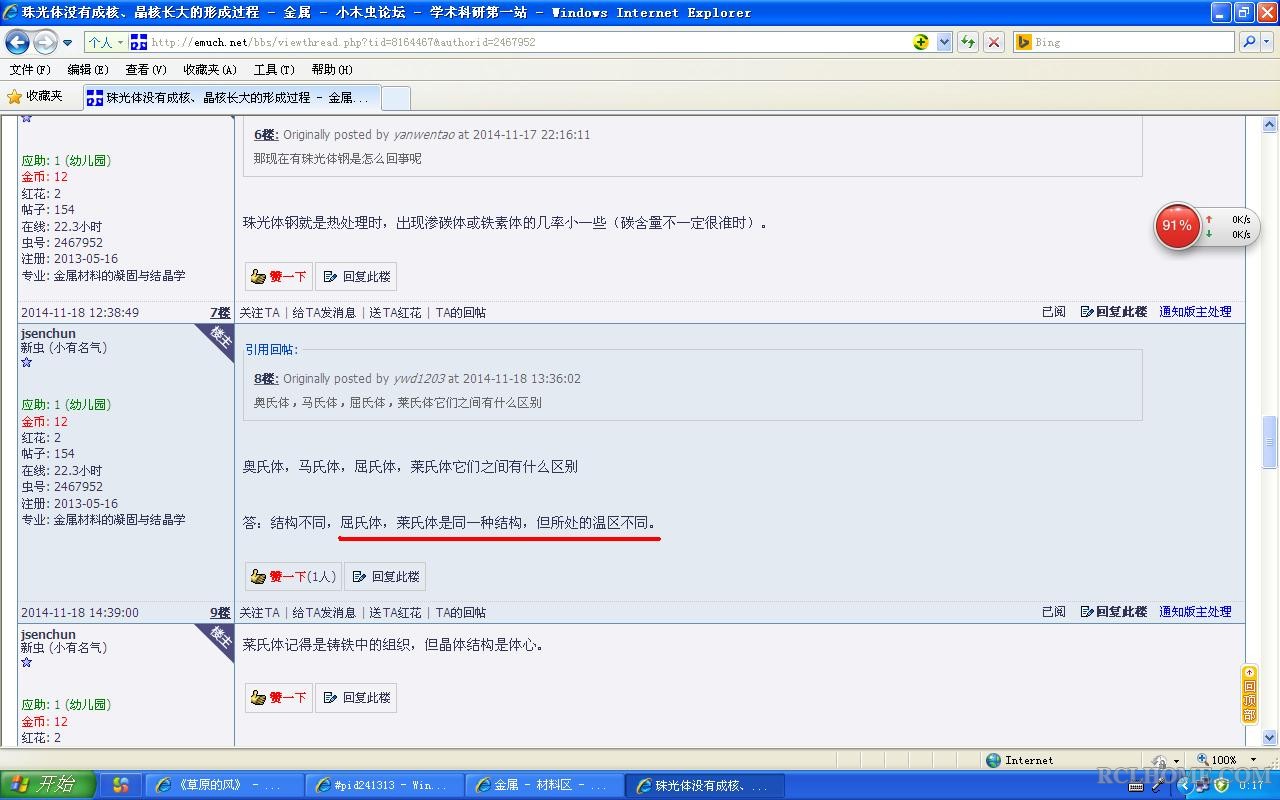The height and width of the screenshot is (800, 1280).
Task: Click the 100% zoom level button
Action: click(x=1216, y=760)
